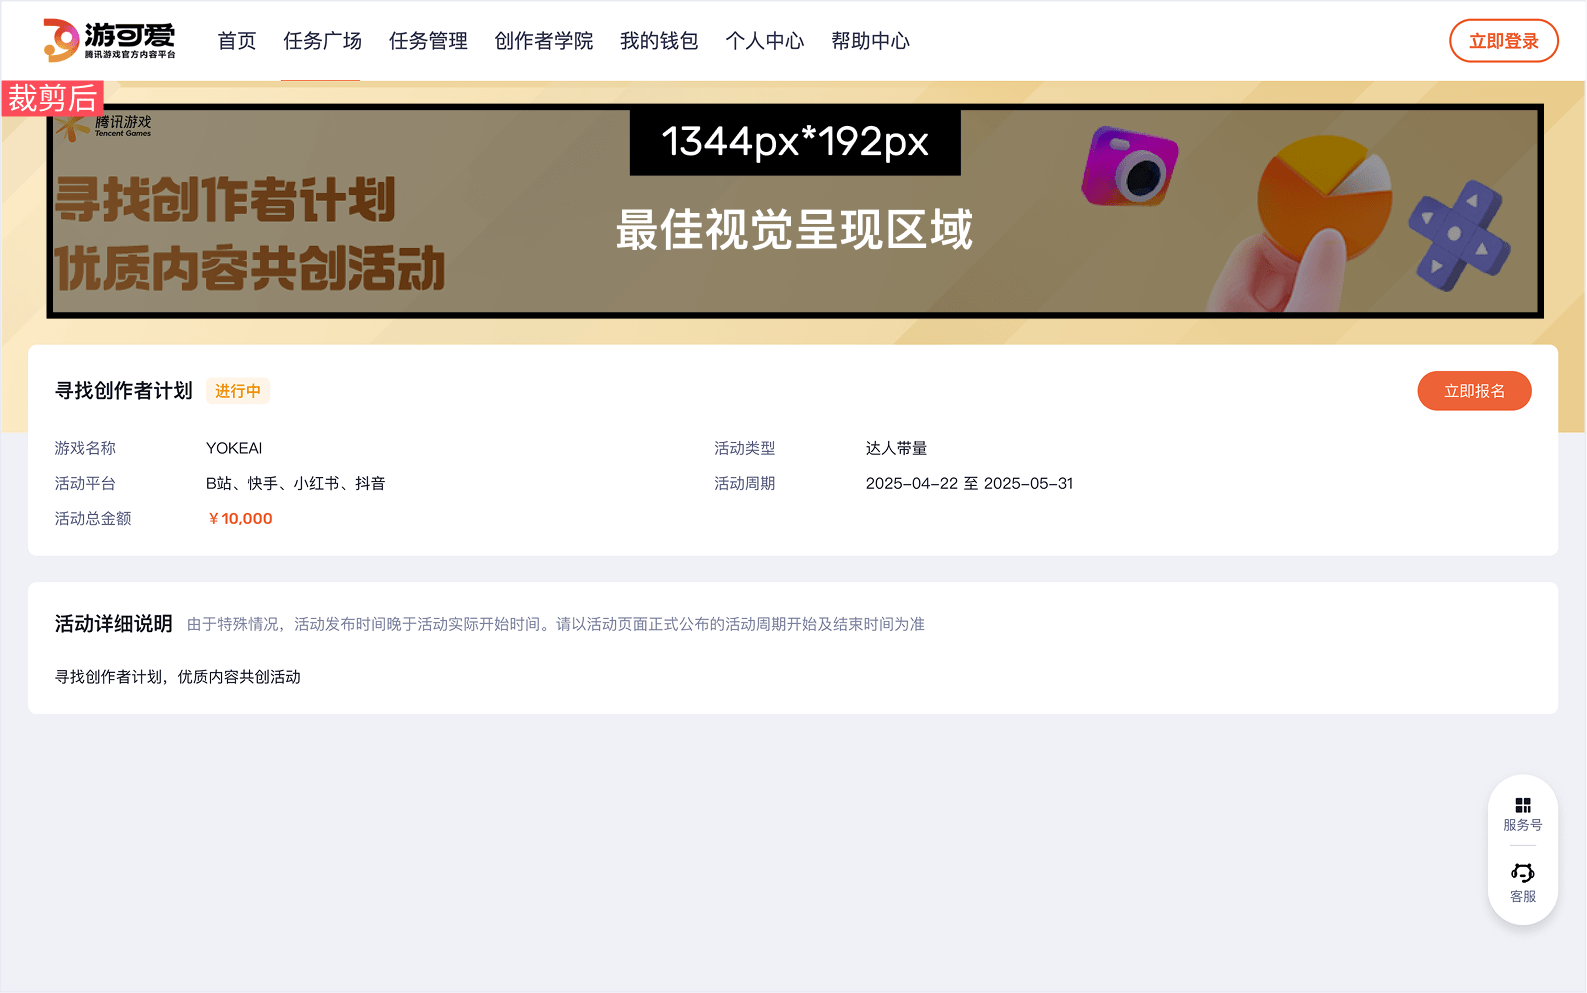Image resolution: width=1587 pixels, height=993 pixels.
Task: Click the 立即报名 sign-up button
Action: [1473, 391]
